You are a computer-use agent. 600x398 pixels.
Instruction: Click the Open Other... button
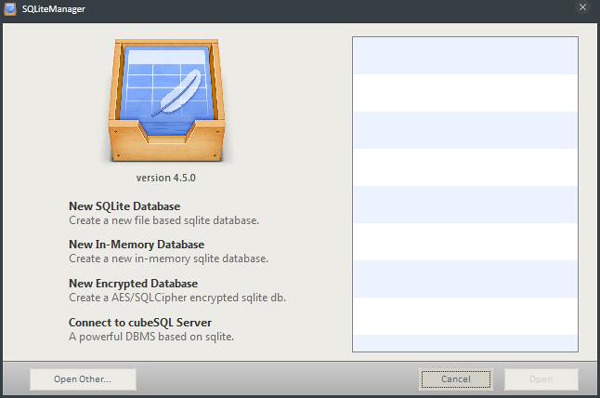(x=83, y=379)
